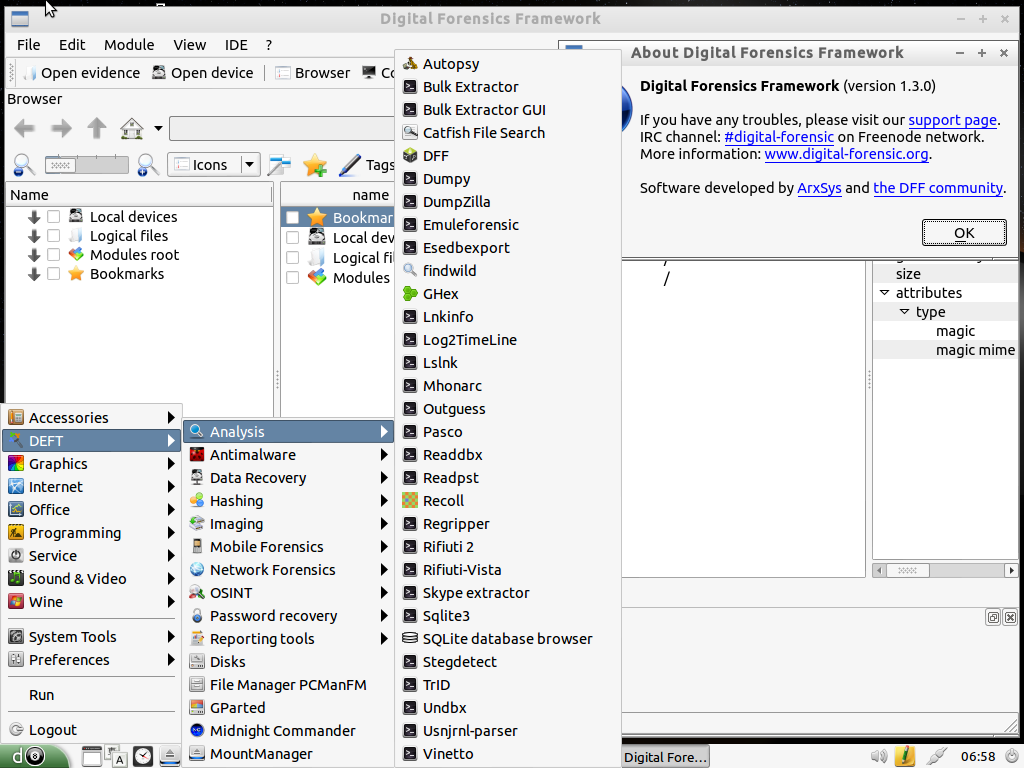This screenshot has height=768, width=1024.
Task: Tick the checkbox beside the Local devices row in the name list
Action: 293,238
